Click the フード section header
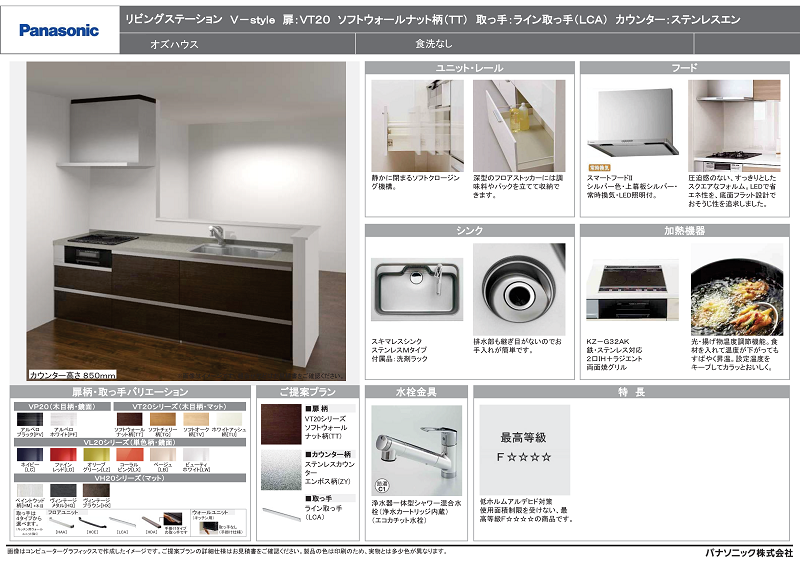This screenshot has height=565, width=800. click(x=685, y=68)
